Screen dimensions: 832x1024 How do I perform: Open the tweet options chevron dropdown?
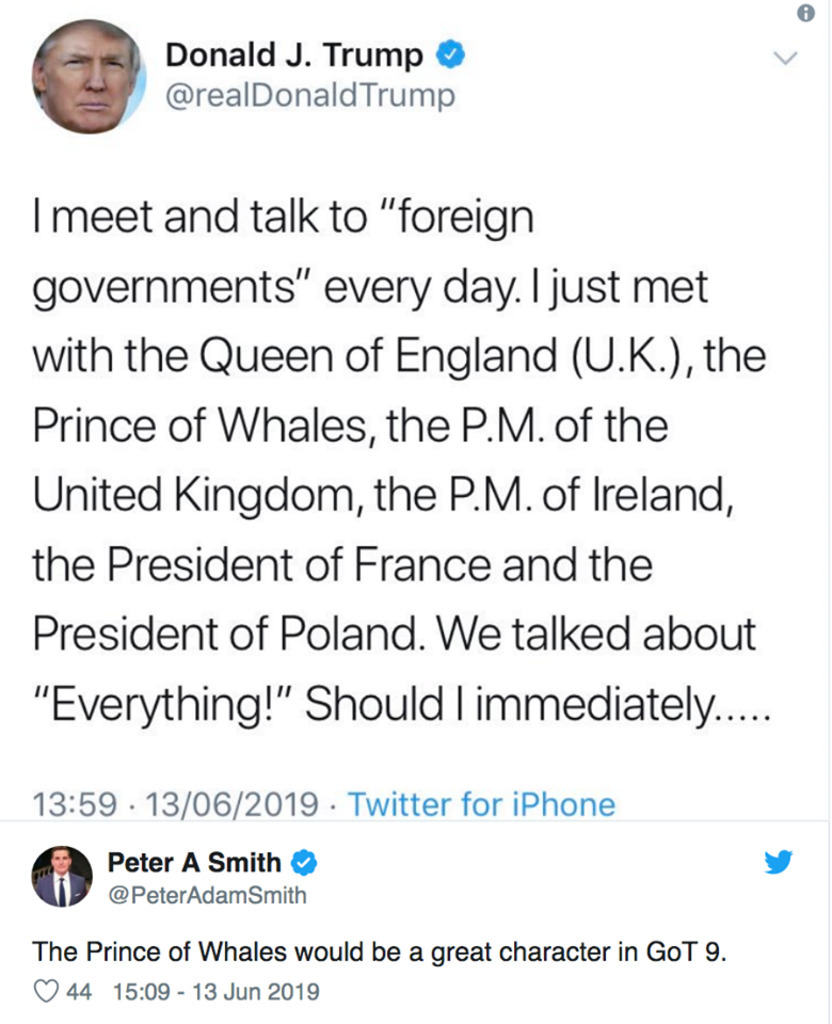point(786,59)
